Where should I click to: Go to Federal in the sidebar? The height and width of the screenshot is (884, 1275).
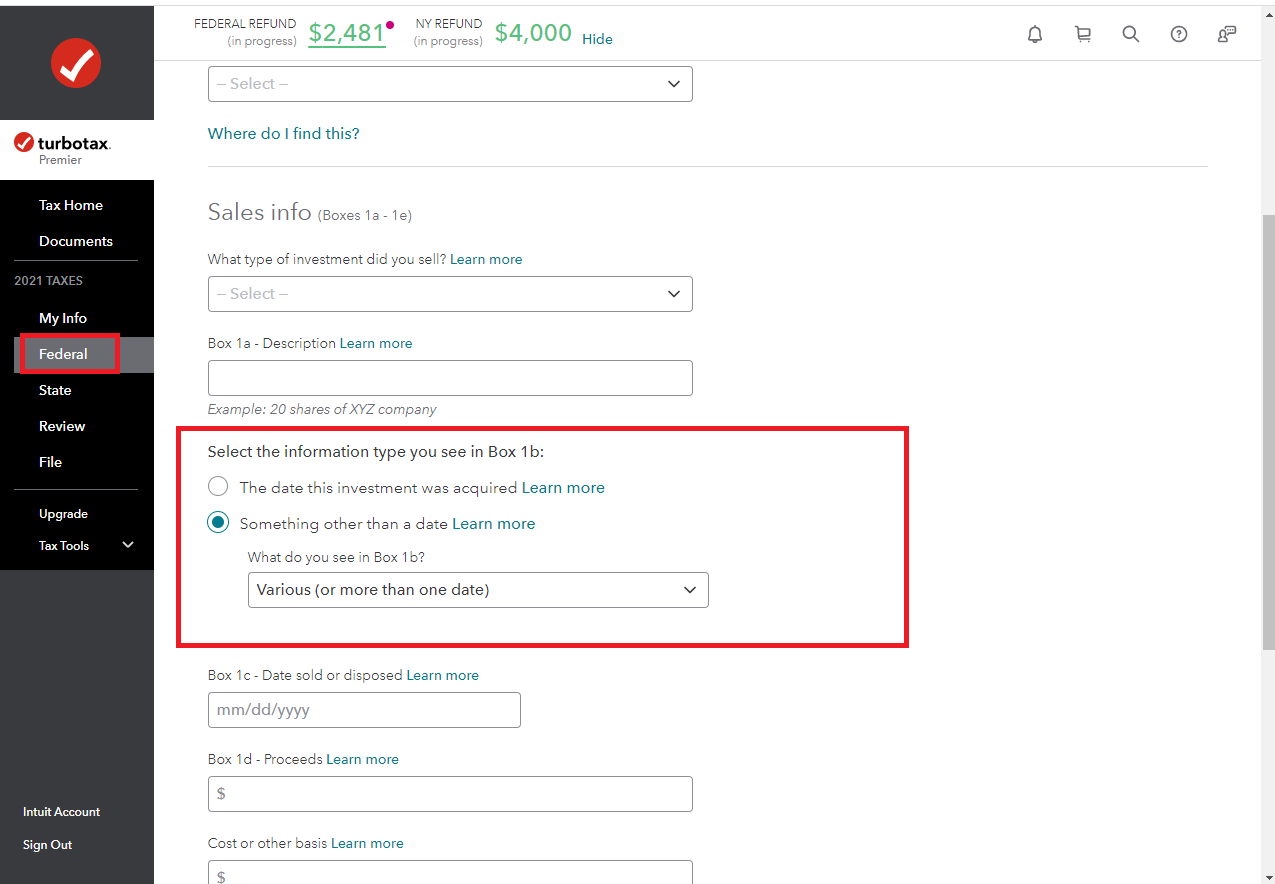tap(64, 354)
